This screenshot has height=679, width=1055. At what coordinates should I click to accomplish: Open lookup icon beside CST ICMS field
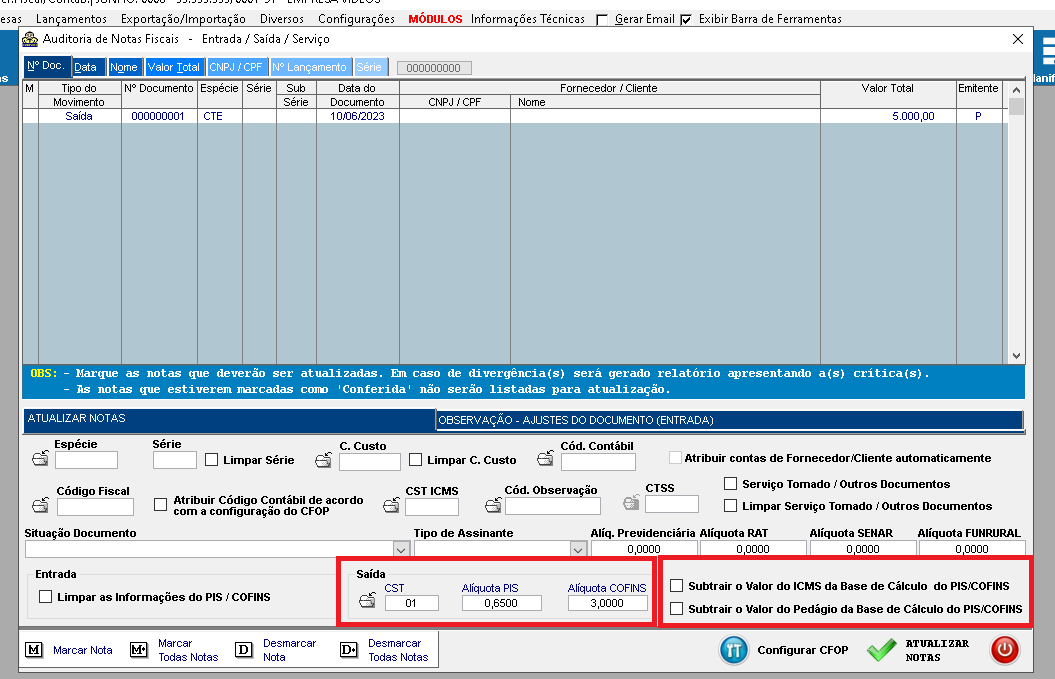coord(392,505)
